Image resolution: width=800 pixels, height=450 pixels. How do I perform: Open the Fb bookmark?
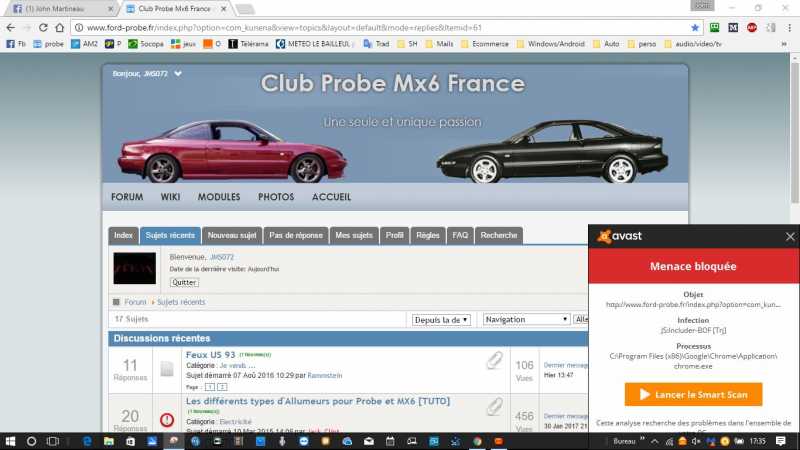pos(15,44)
